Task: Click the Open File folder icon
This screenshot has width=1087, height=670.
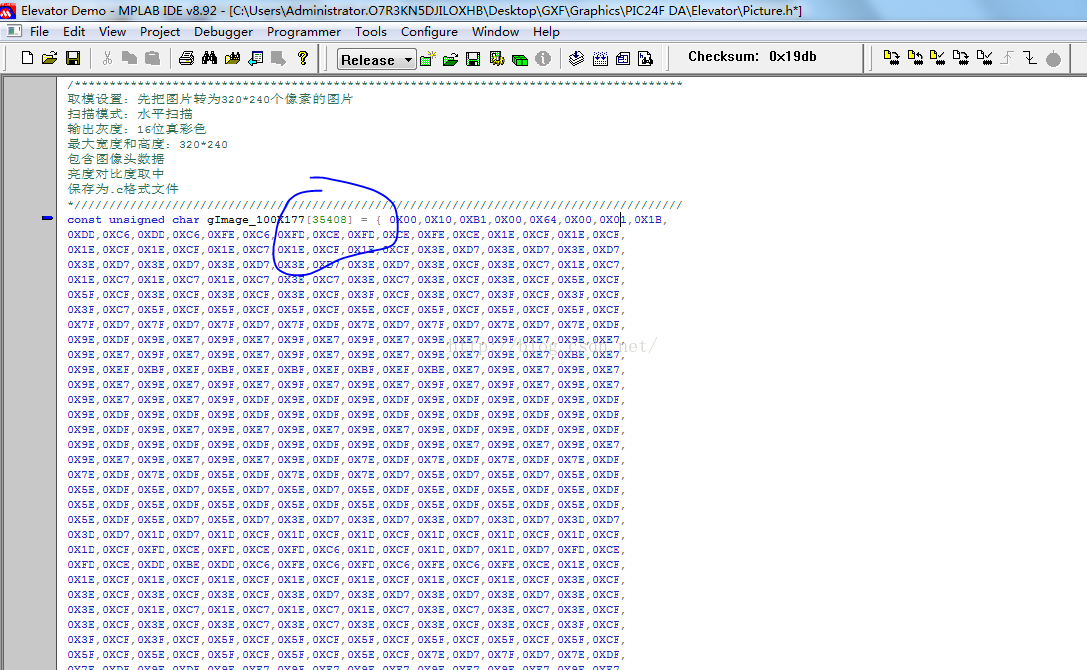Action: 50,58
